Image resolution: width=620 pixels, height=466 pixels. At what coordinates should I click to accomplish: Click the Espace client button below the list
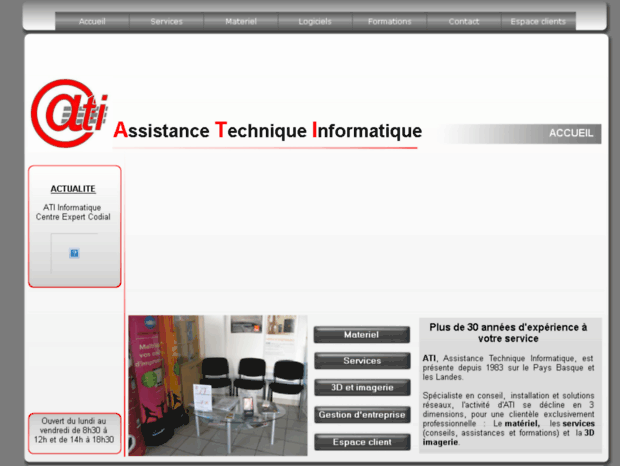click(362, 441)
